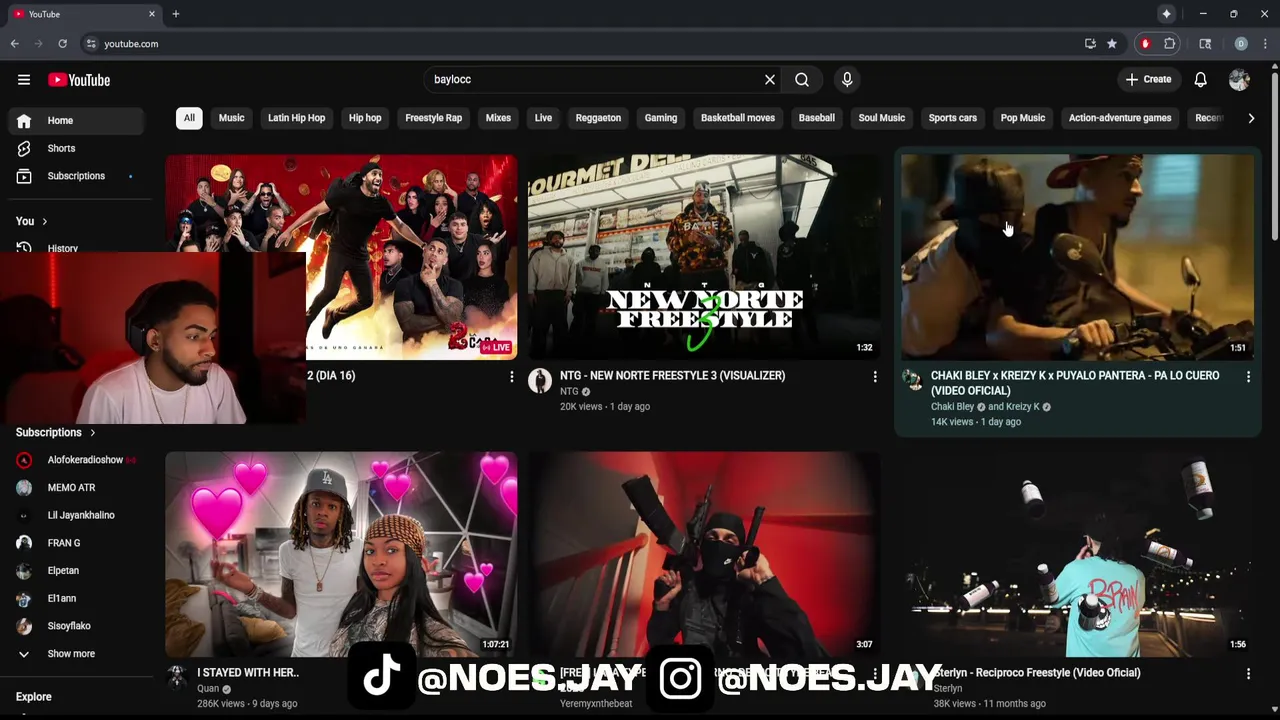Image resolution: width=1280 pixels, height=720 pixels.
Task: Select the Hip hop chip
Action: click(365, 118)
